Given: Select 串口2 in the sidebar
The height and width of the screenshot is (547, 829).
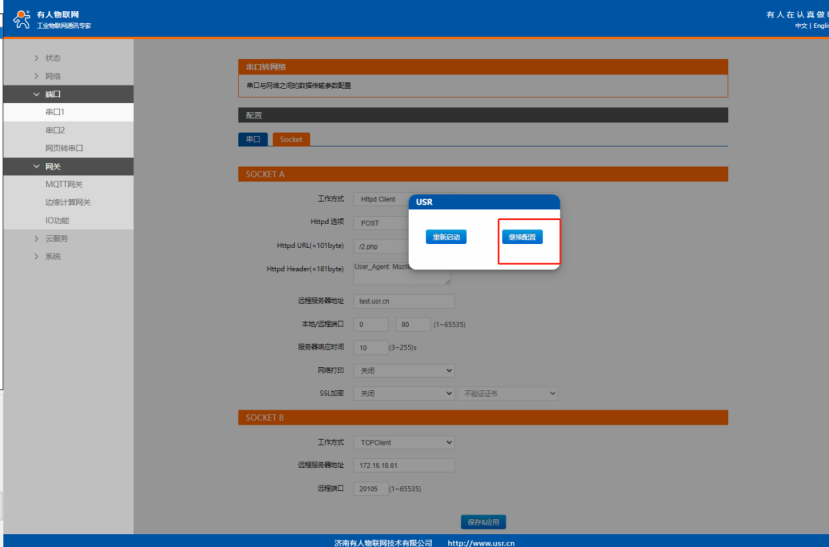Looking at the screenshot, I should point(55,130).
